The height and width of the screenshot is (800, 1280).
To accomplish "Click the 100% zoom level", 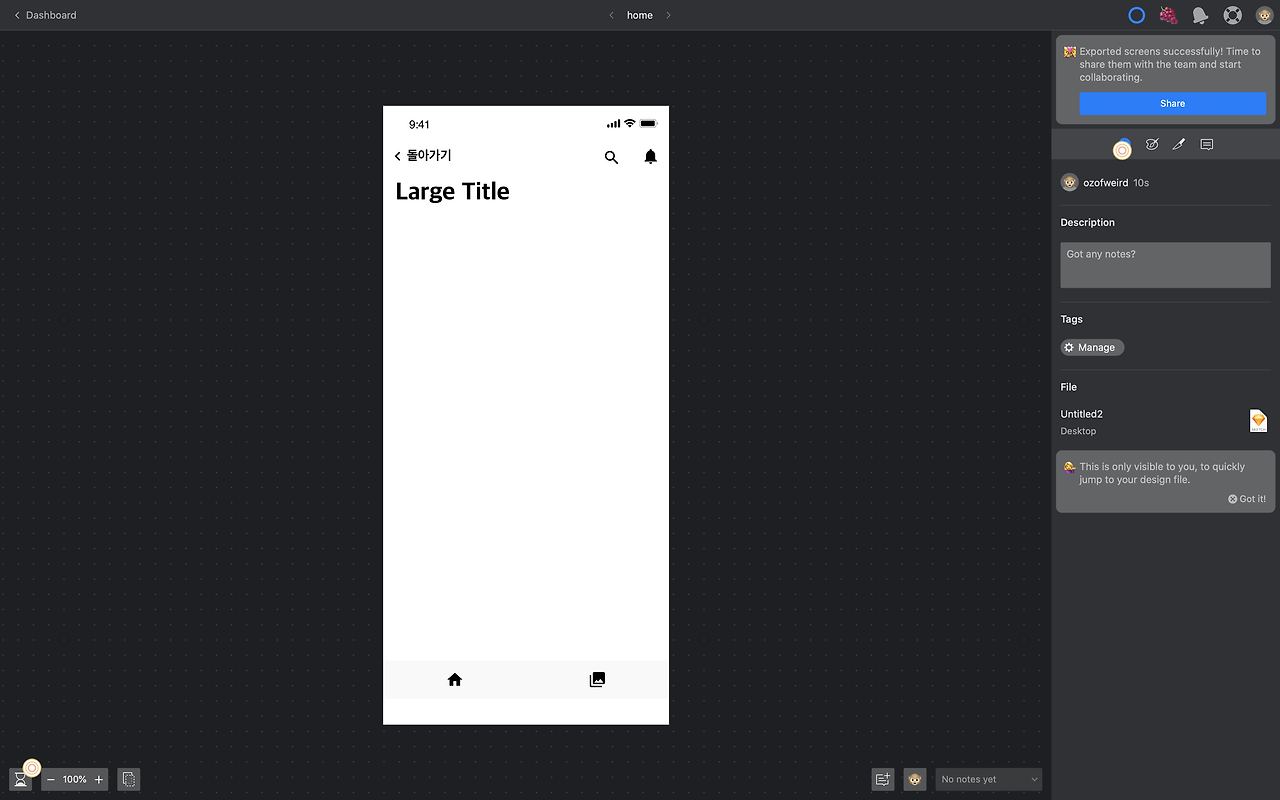I will [x=75, y=779].
